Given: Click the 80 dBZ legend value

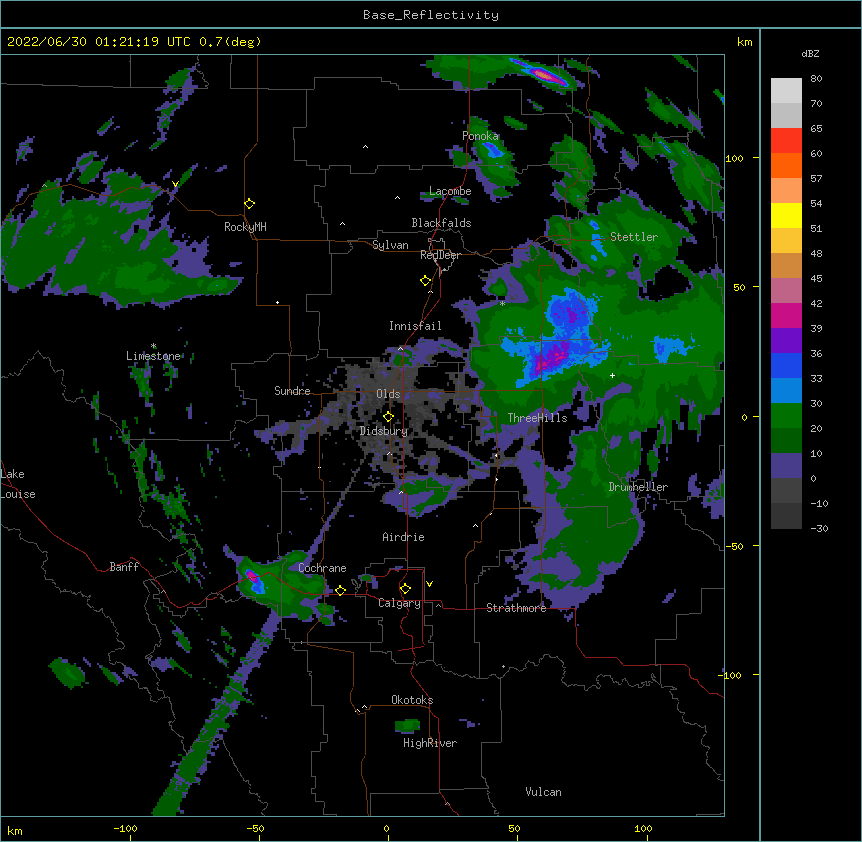Looking at the screenshot, I should click(816, 79).
